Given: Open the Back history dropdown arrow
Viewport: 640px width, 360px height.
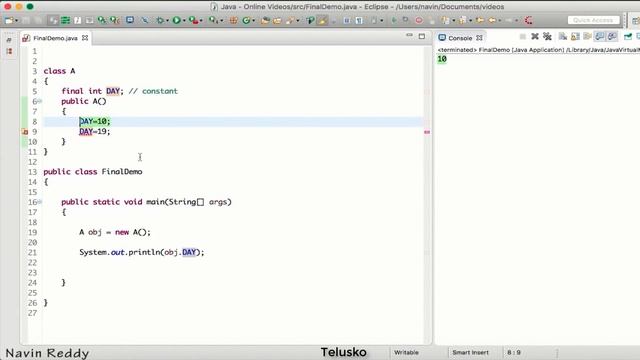Looking at the screenshot, I should [500, 20].
